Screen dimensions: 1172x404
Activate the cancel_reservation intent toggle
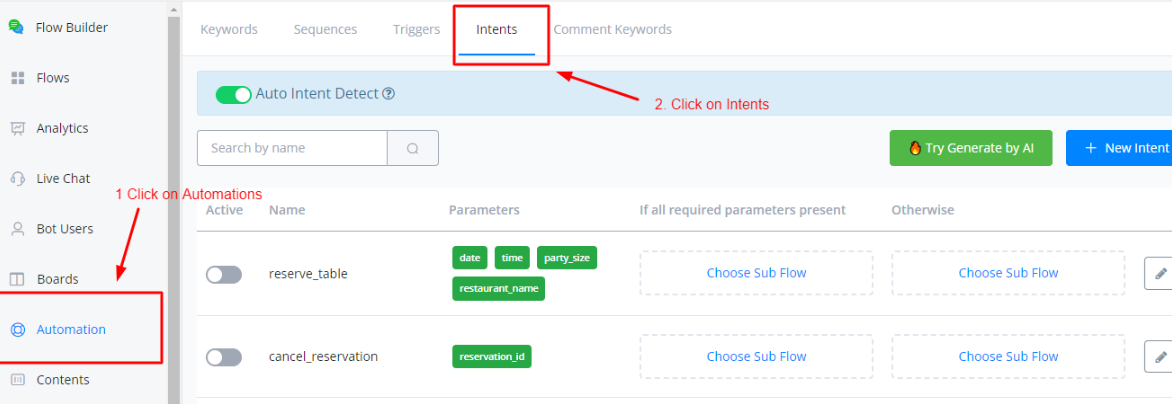[224, 357]
